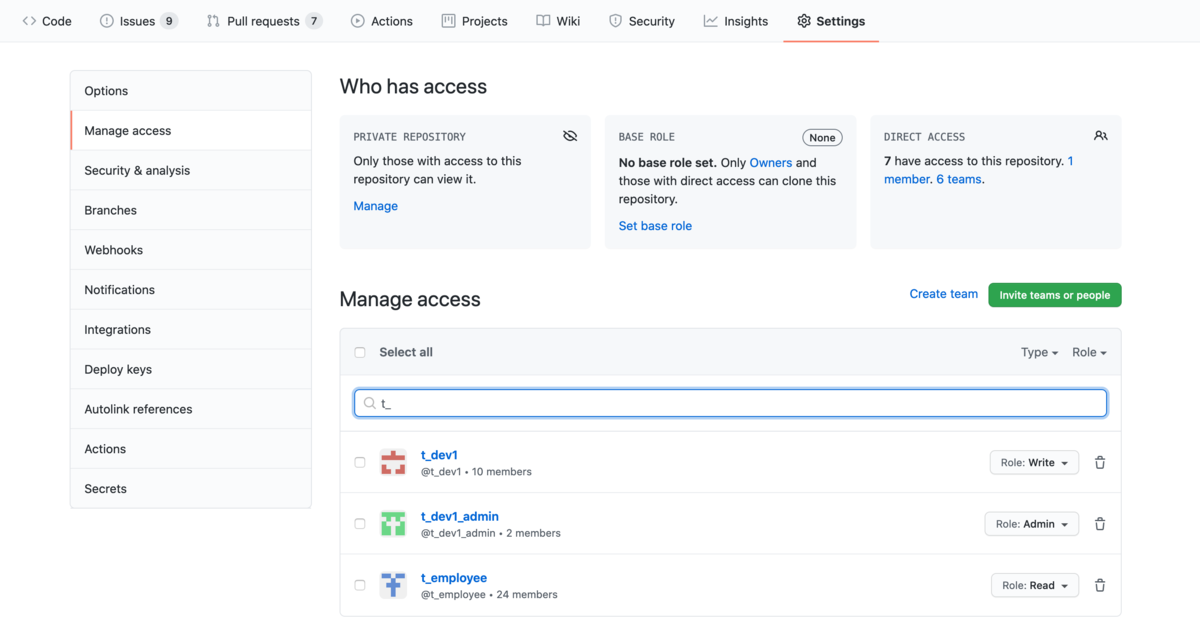Click Invite teams or people button
This screenshot has width=1200, height=634.
(1054, 295)
